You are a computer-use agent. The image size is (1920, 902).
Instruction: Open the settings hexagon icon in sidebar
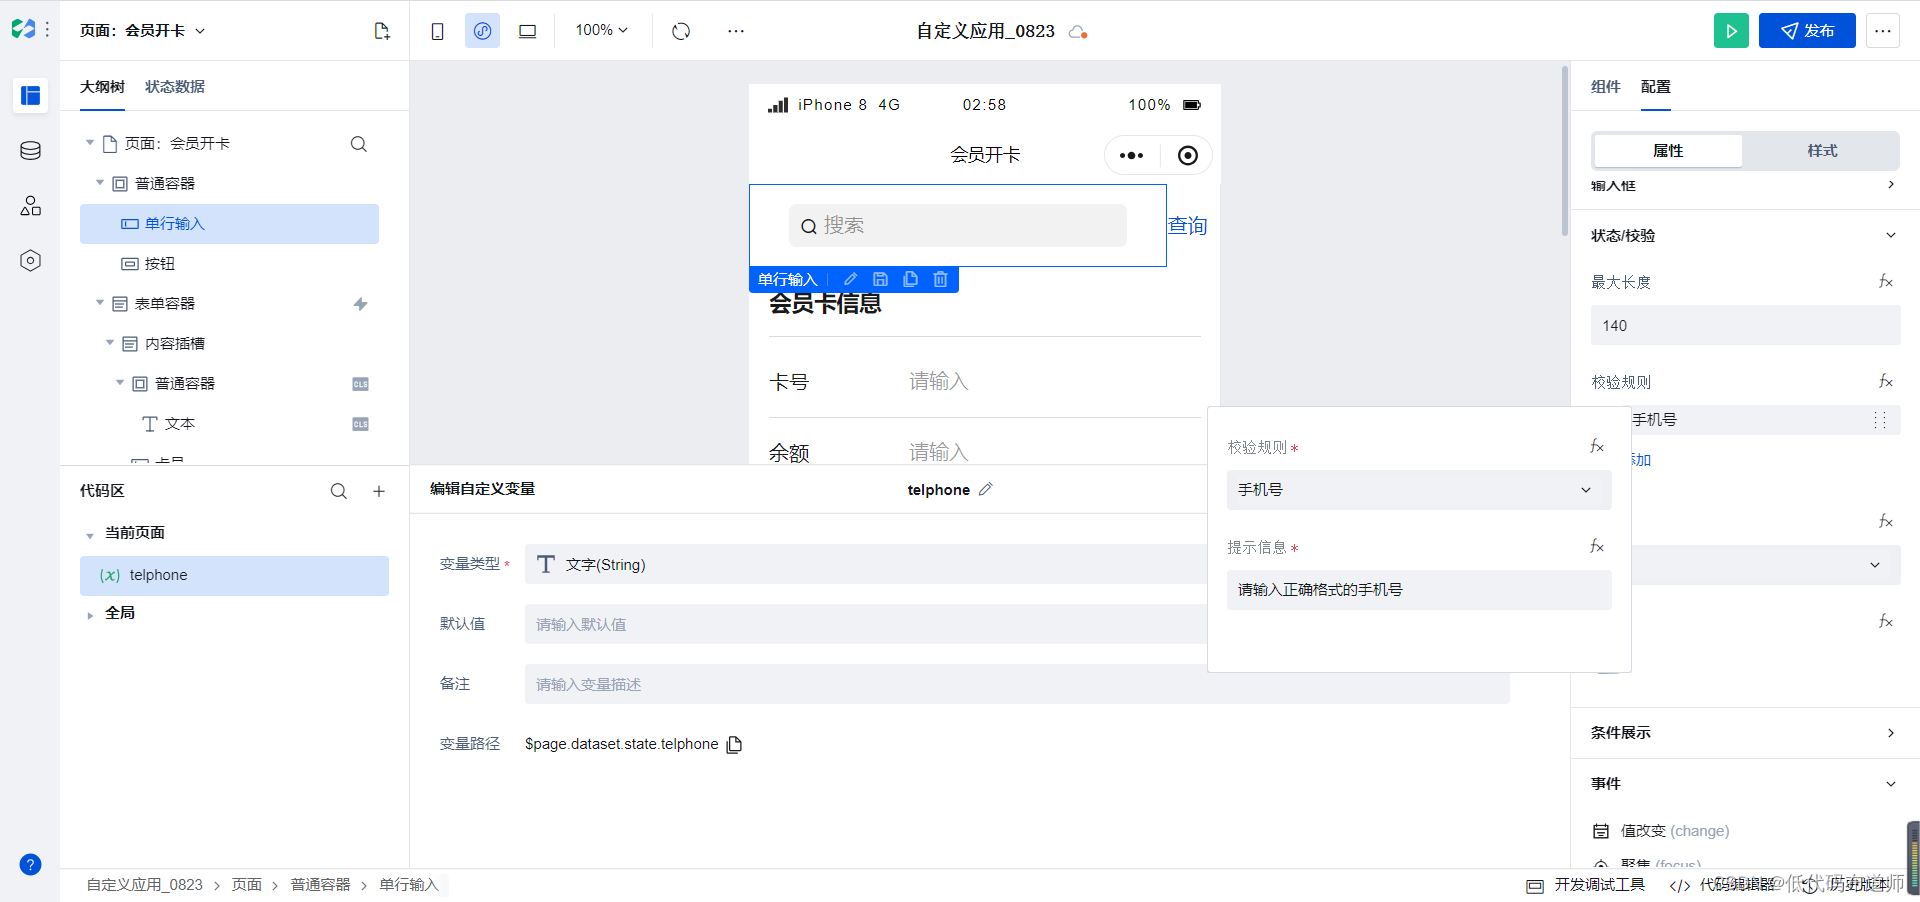30,260
